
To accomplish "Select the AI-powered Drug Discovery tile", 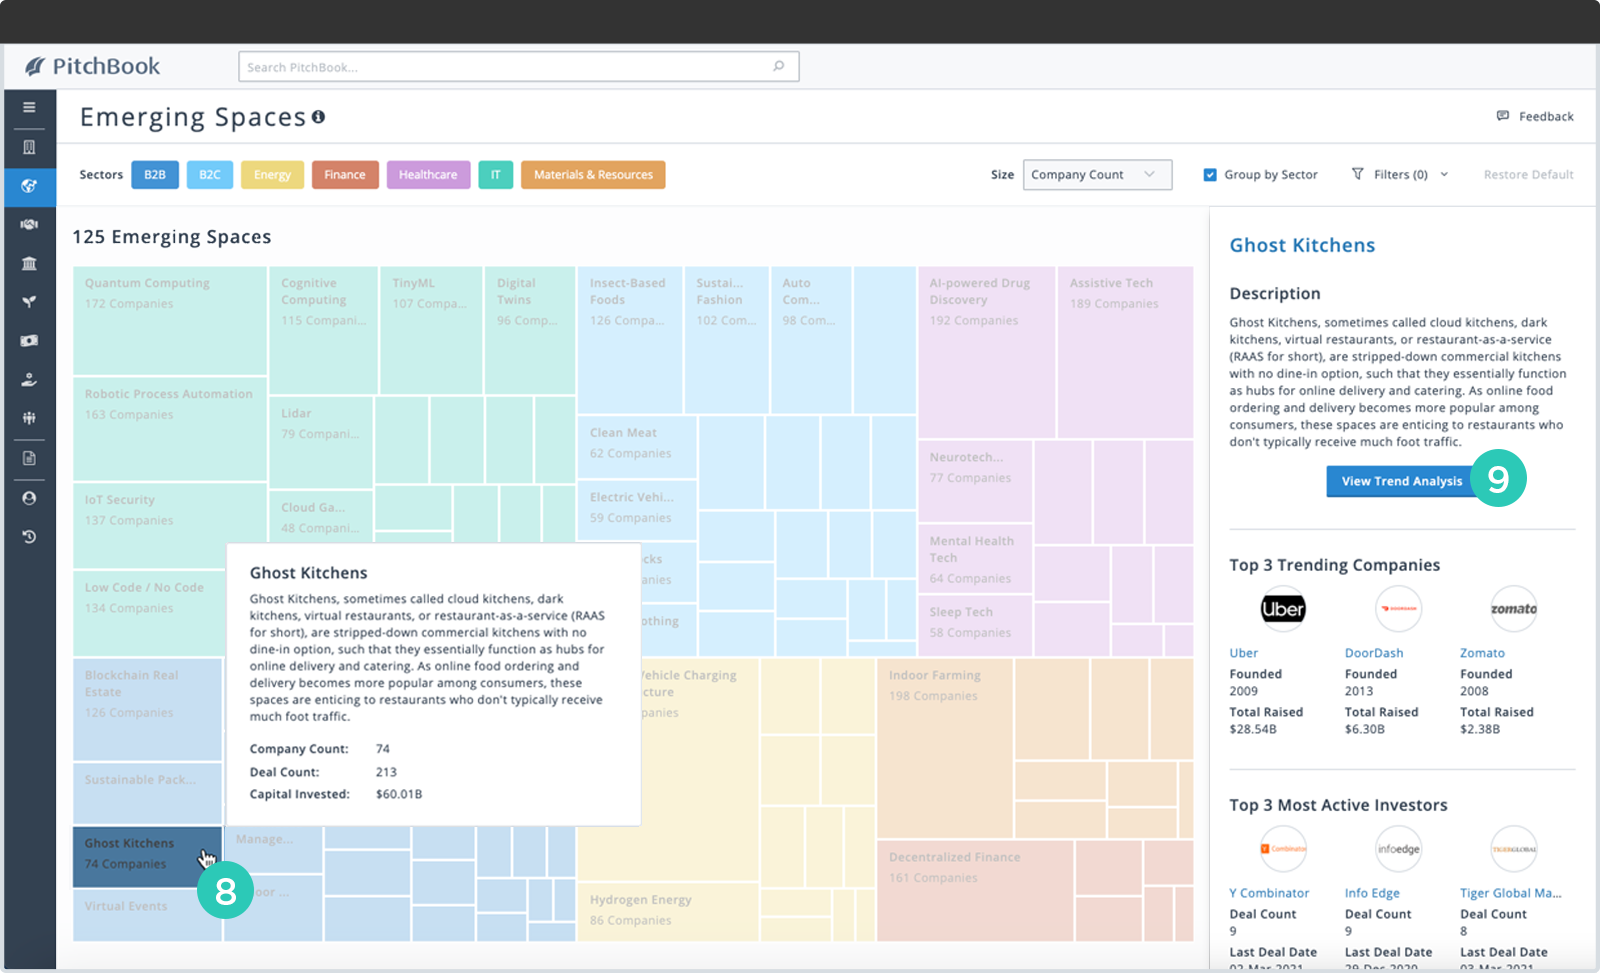I will click(986, 352).
